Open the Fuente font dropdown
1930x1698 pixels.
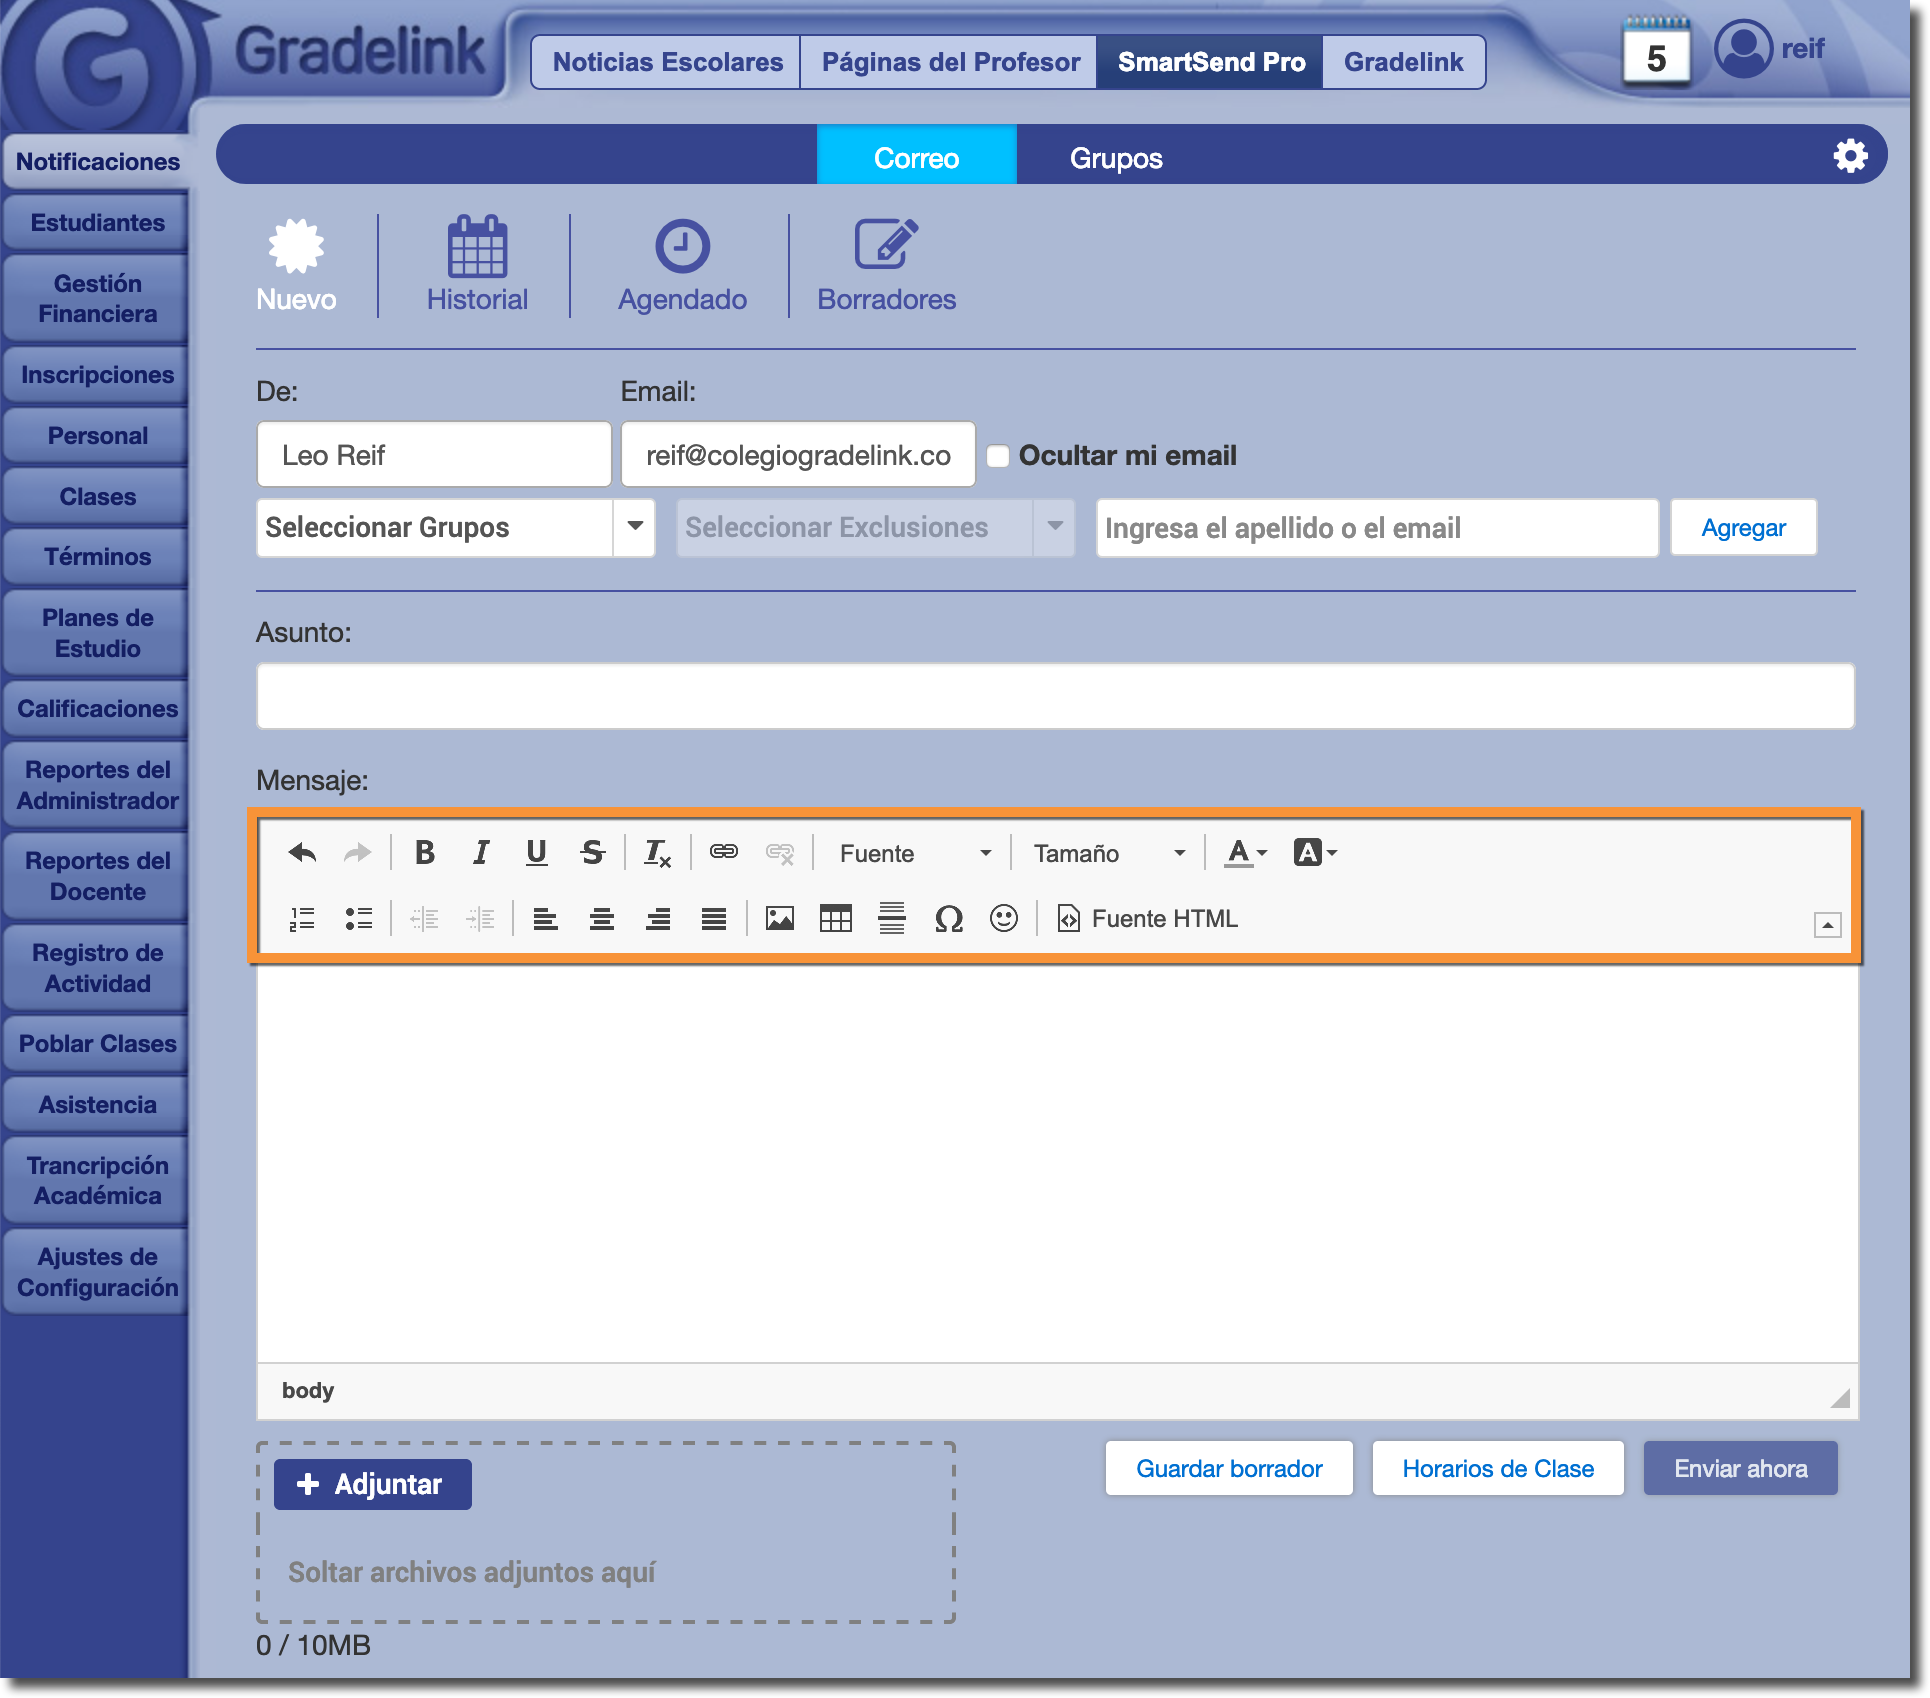[915, 853]
